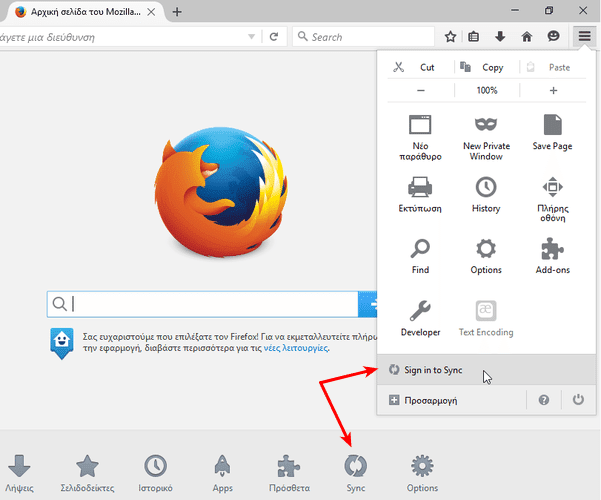This screenshot has width=601, height=500.
Task: Follow the νέες λειτουργίες link
Action: 296,348
